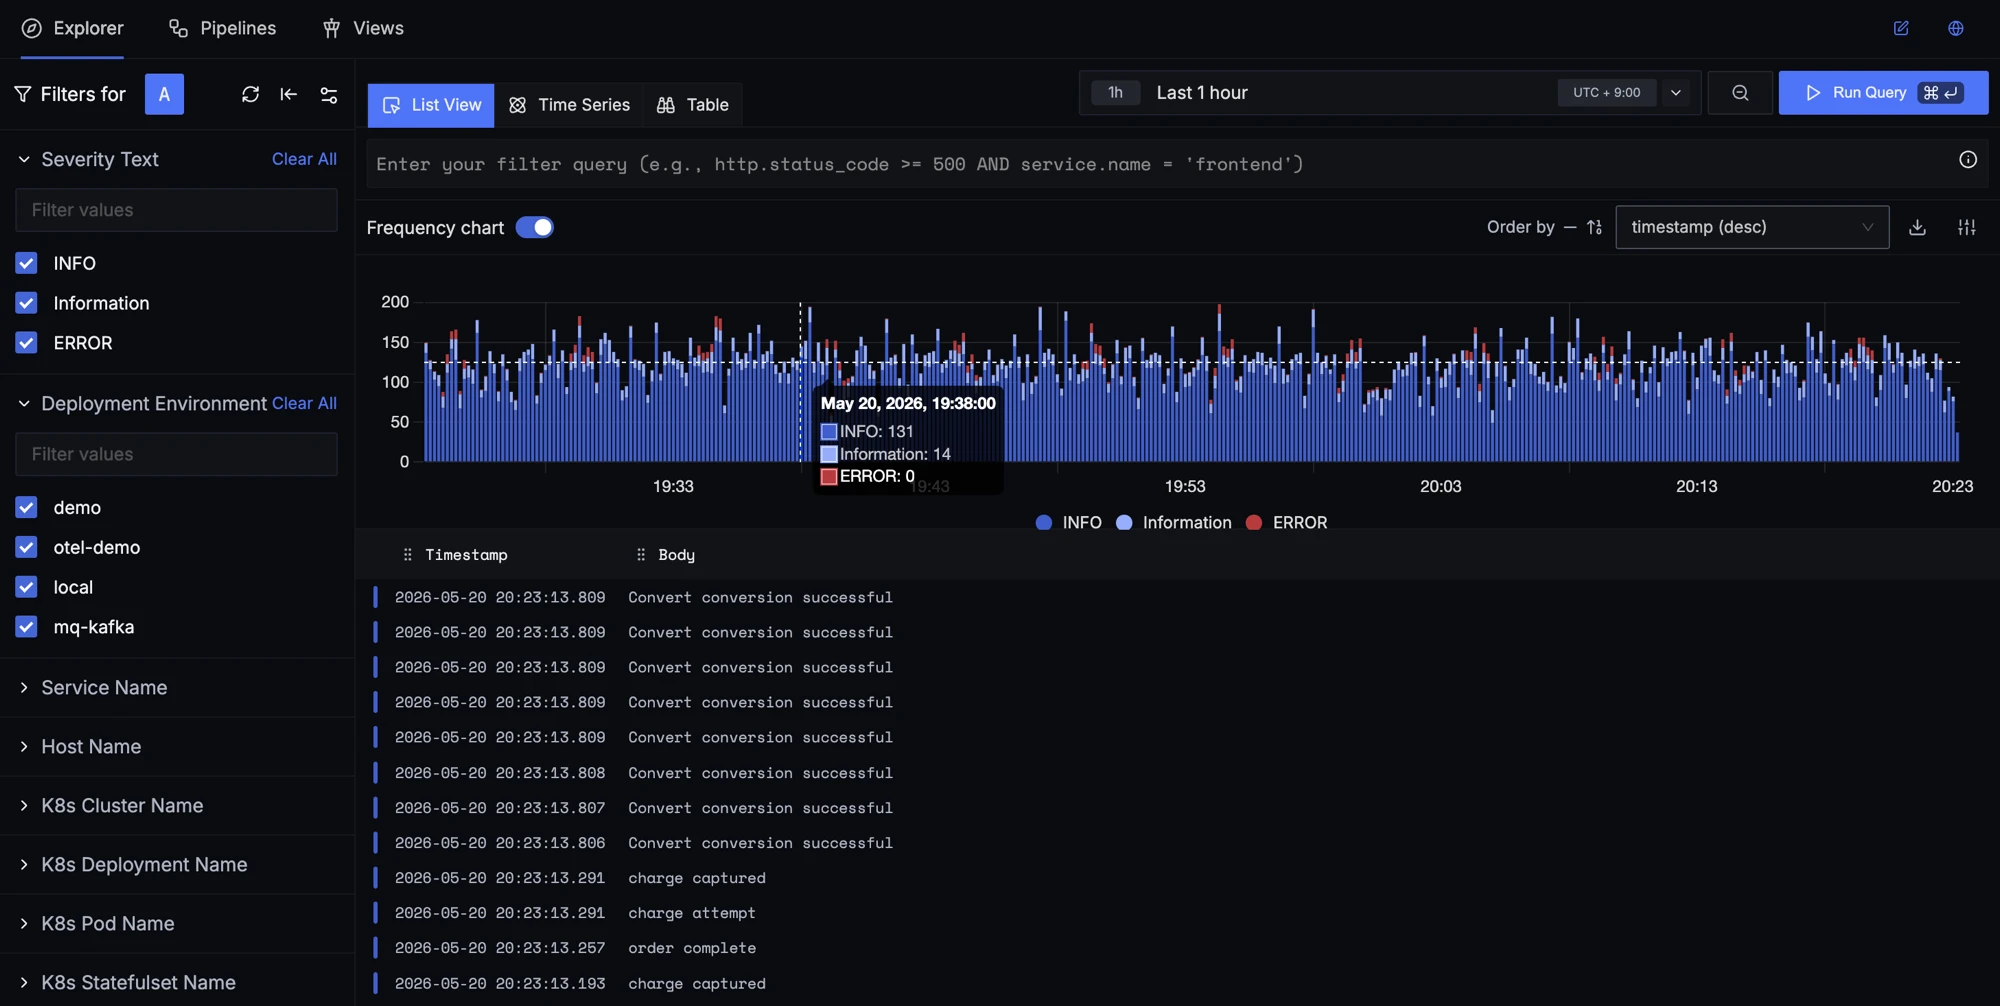The width and height of the screenshot is (2000, 1006).
Task: Sort by the Timestamp column header
Action: (x=466, y=555)
